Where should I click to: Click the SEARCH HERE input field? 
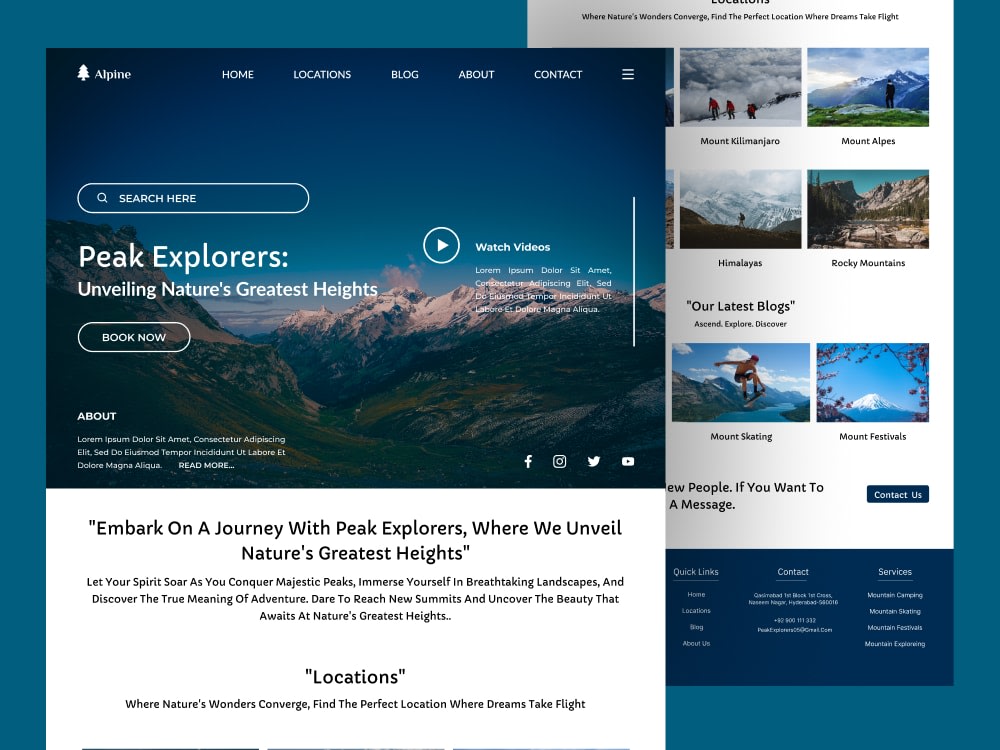tap(193, 198)
